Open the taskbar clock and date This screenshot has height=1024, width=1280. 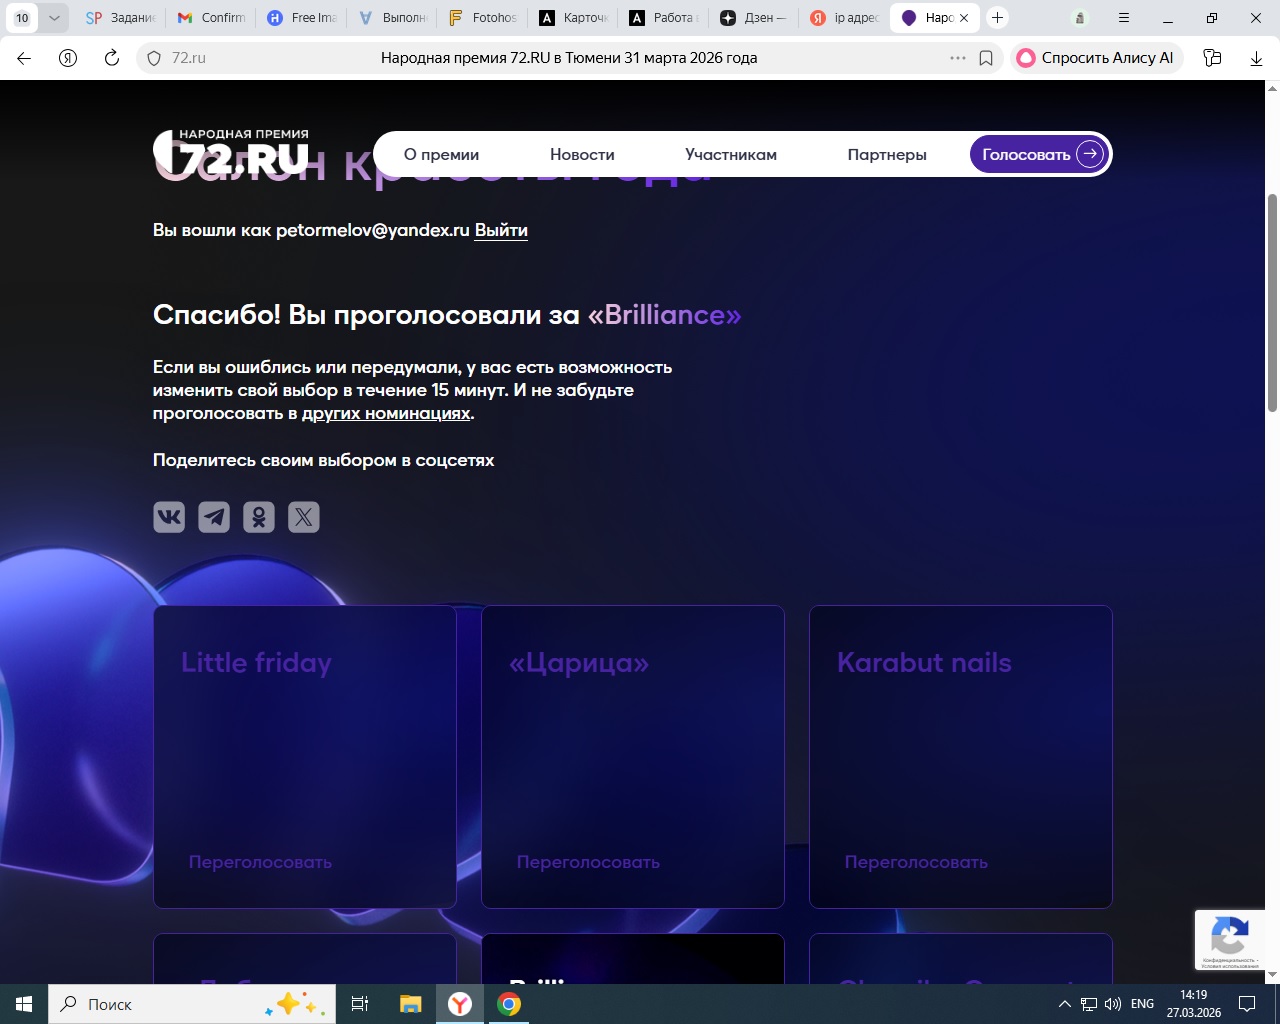coord(1194,1004)
